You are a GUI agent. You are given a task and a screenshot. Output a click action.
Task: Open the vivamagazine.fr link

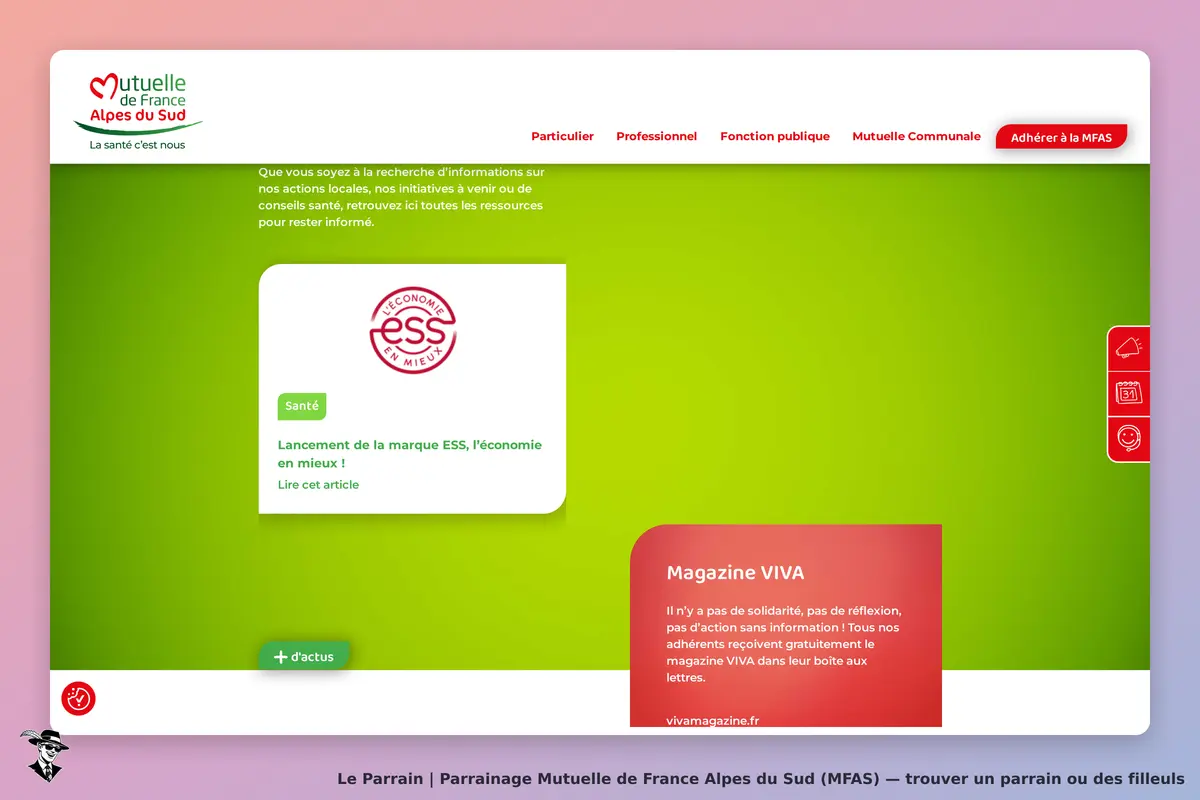(x=713, y=720)
